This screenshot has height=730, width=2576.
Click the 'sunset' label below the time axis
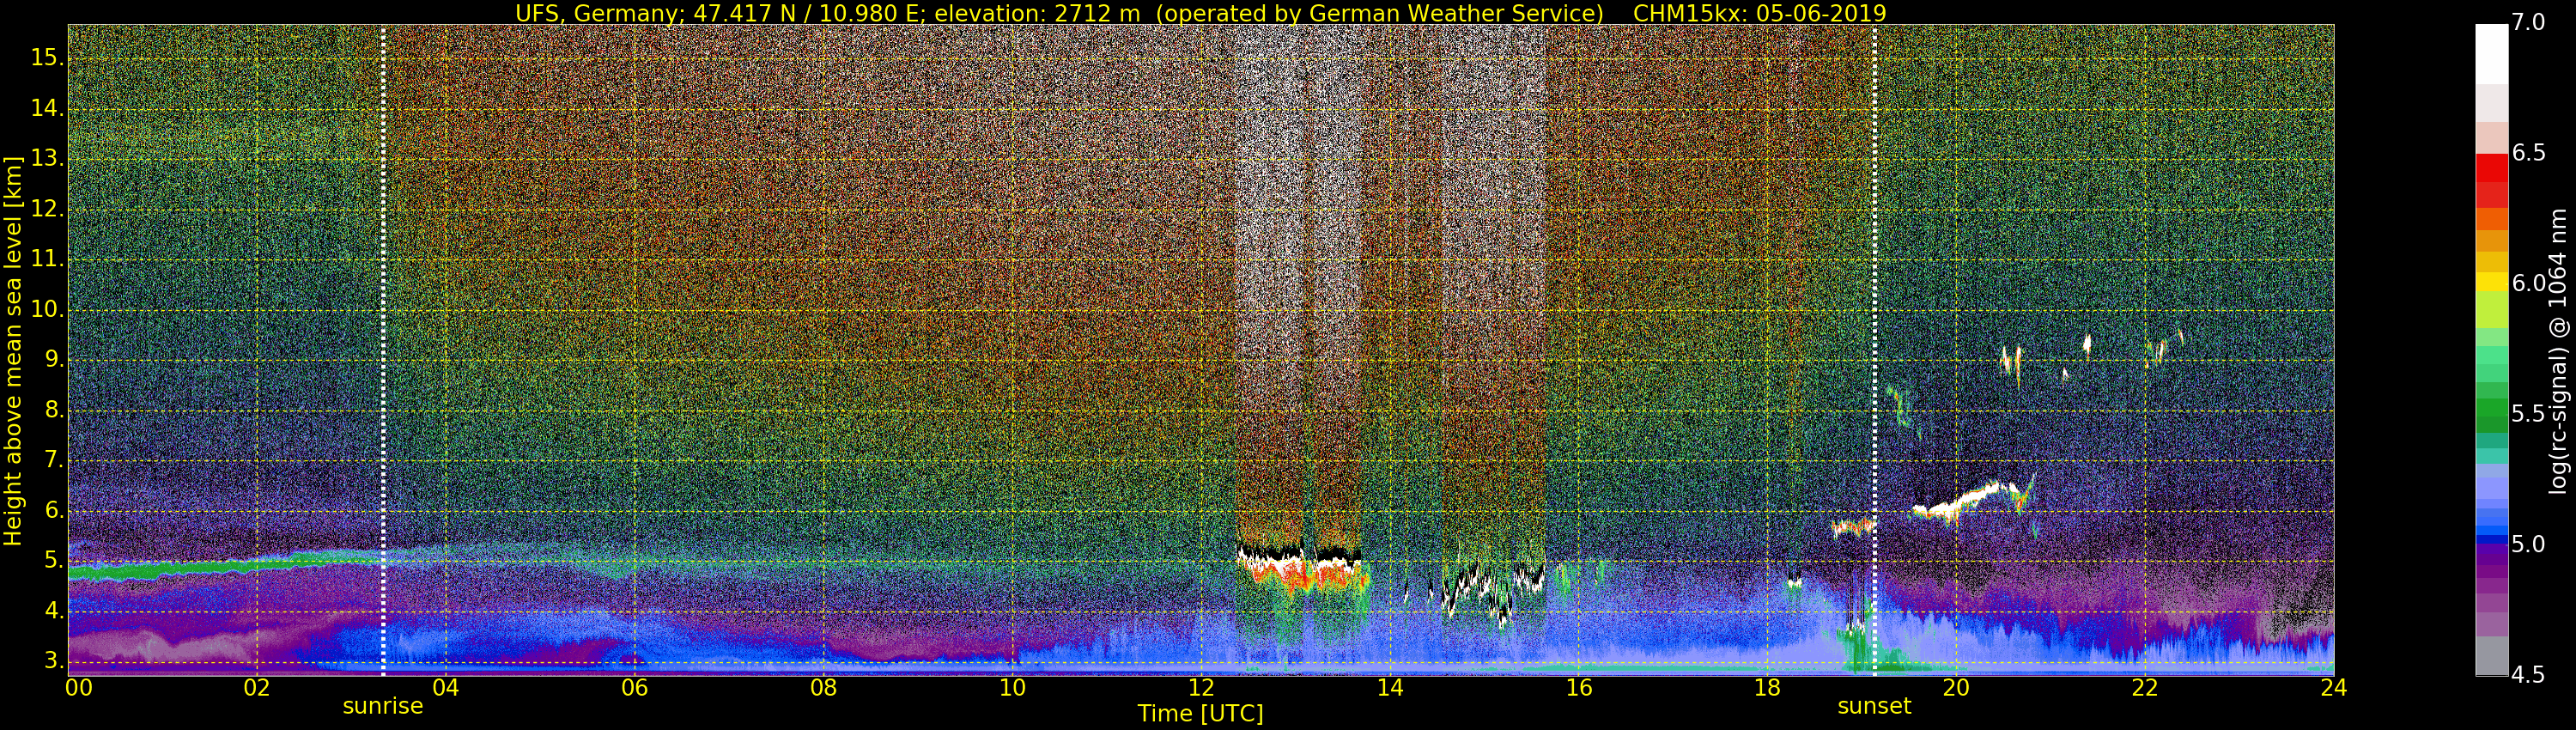point(1874,706)
